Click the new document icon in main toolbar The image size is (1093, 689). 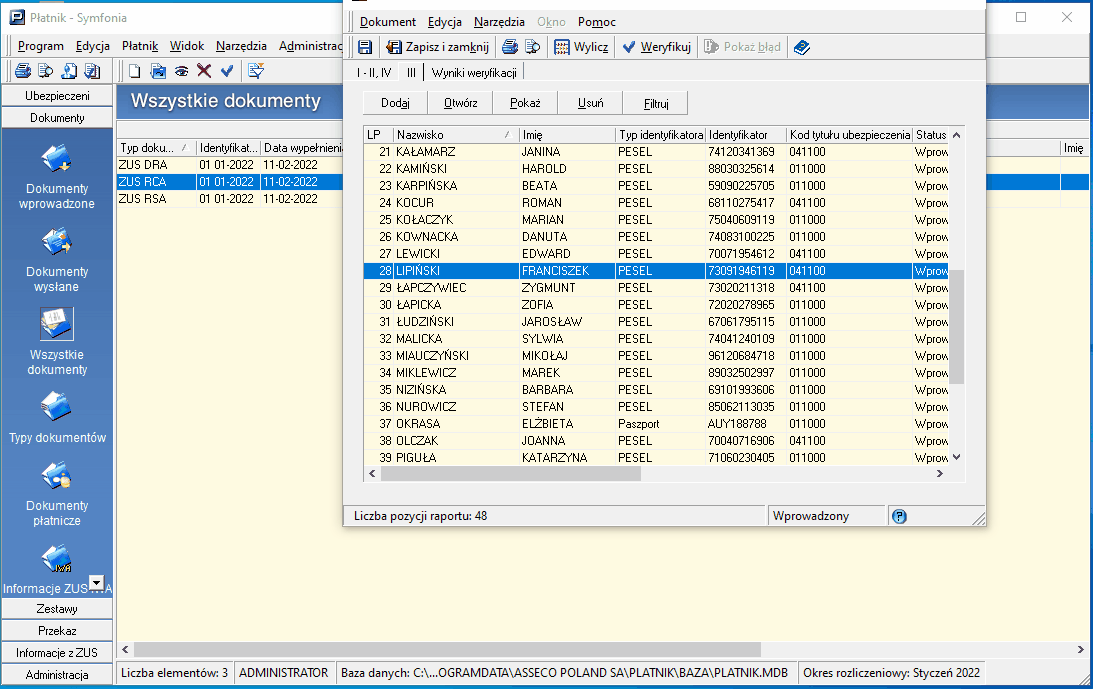(x=135, y=70)
